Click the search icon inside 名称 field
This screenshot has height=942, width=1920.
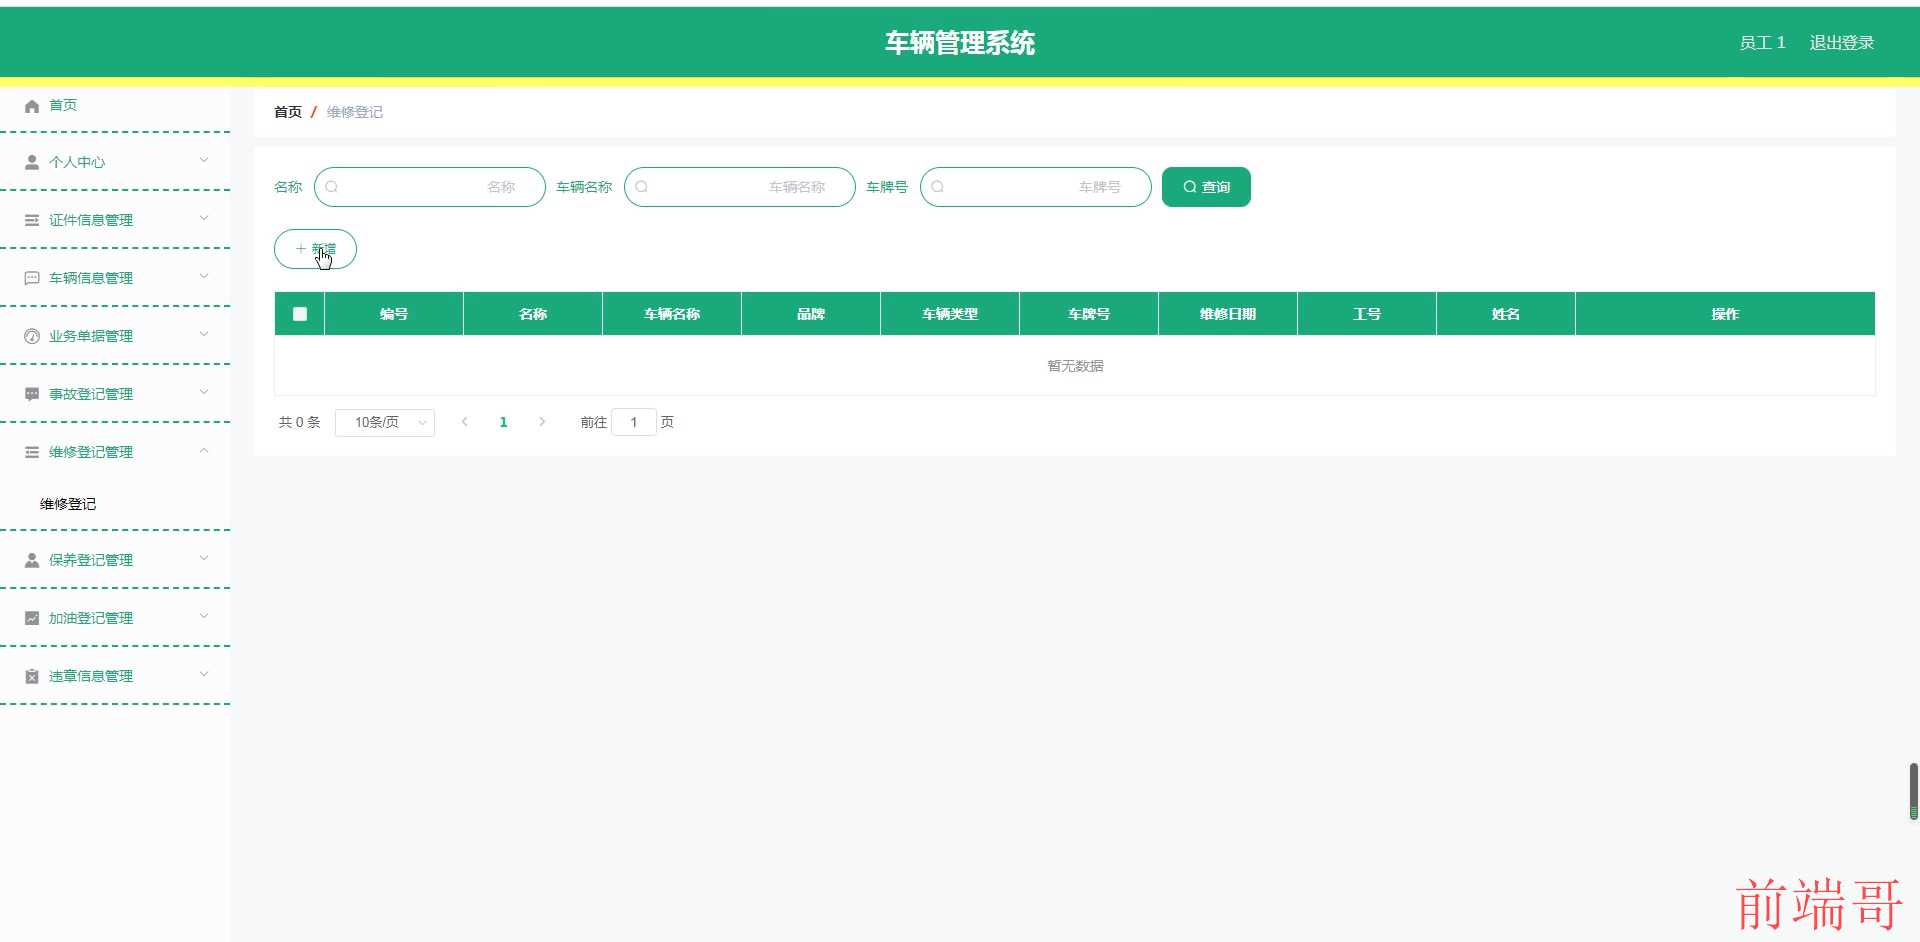[332, 187]
